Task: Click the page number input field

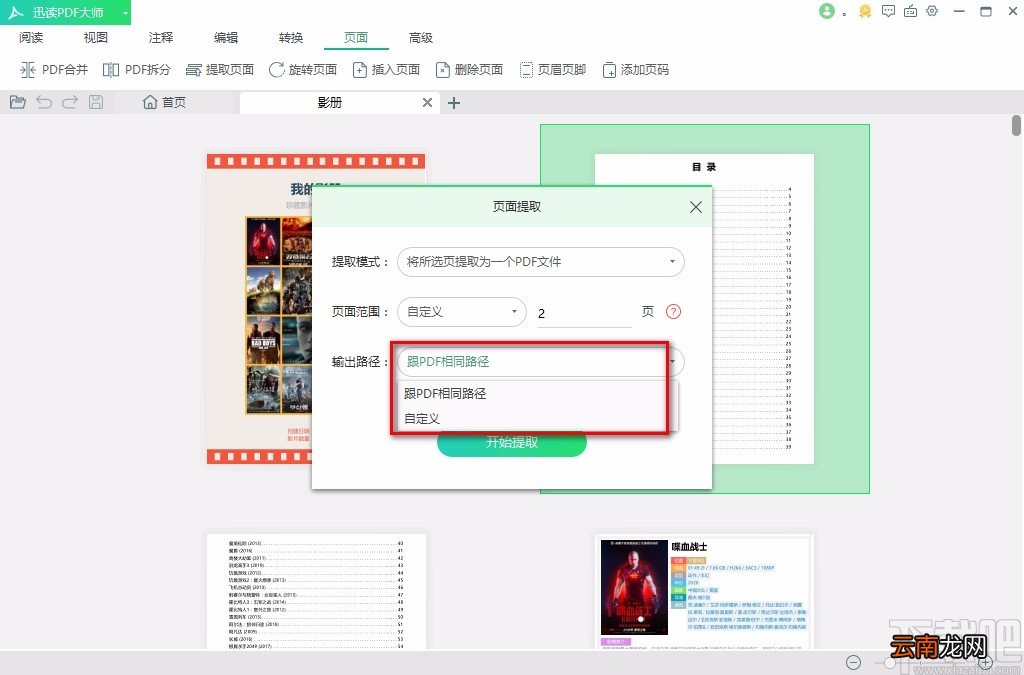Action: 584,313
